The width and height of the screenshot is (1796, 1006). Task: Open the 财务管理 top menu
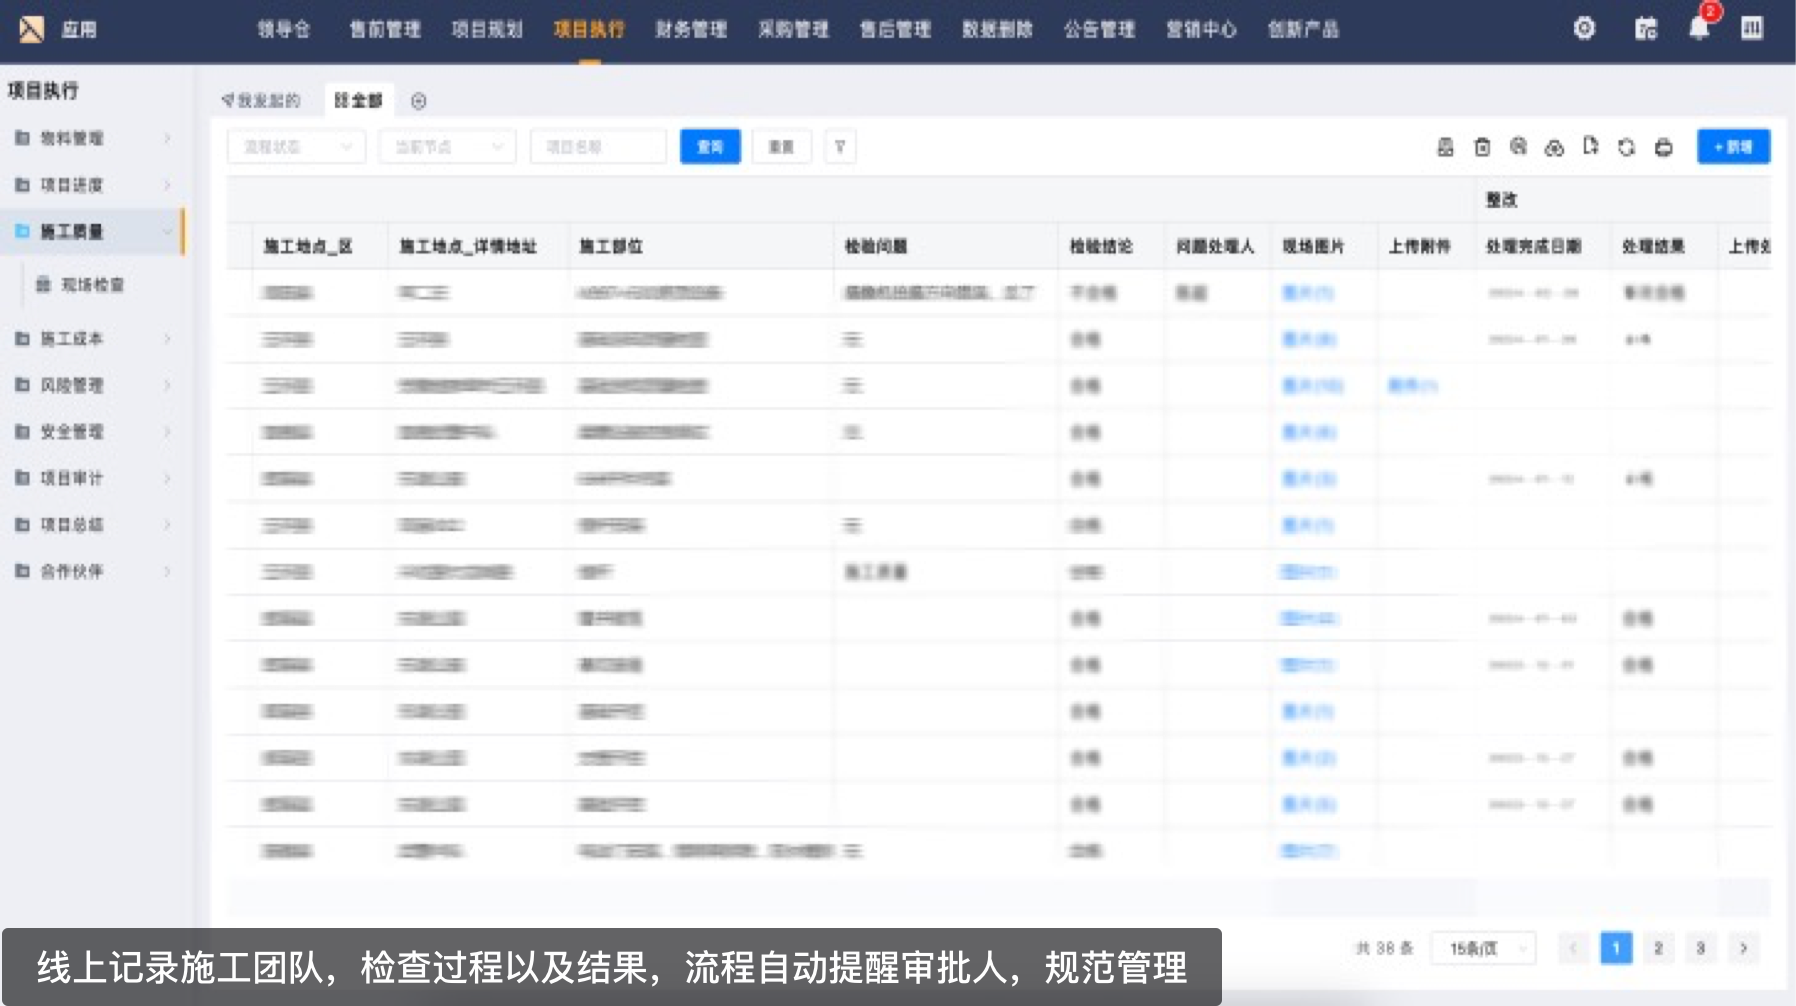coord(691,30)
